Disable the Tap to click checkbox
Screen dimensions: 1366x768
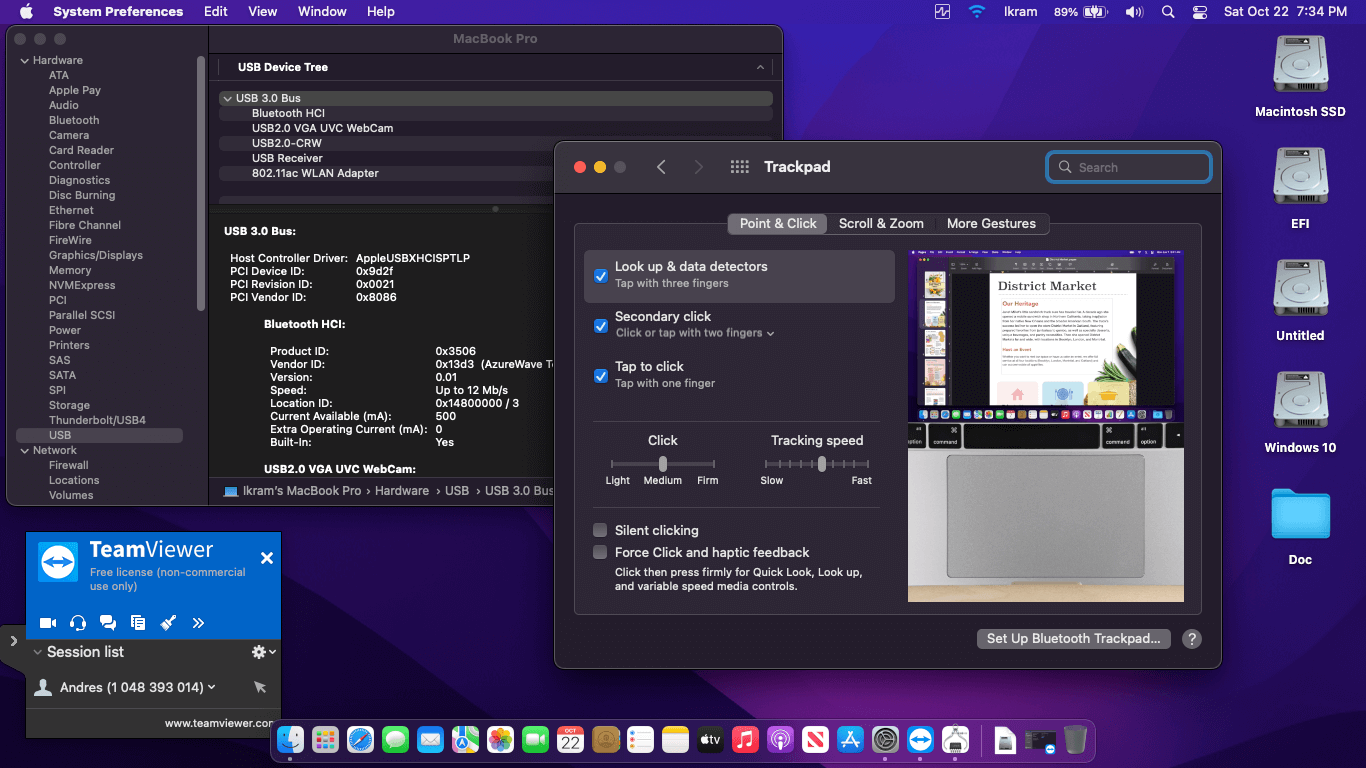coord(601,376)
